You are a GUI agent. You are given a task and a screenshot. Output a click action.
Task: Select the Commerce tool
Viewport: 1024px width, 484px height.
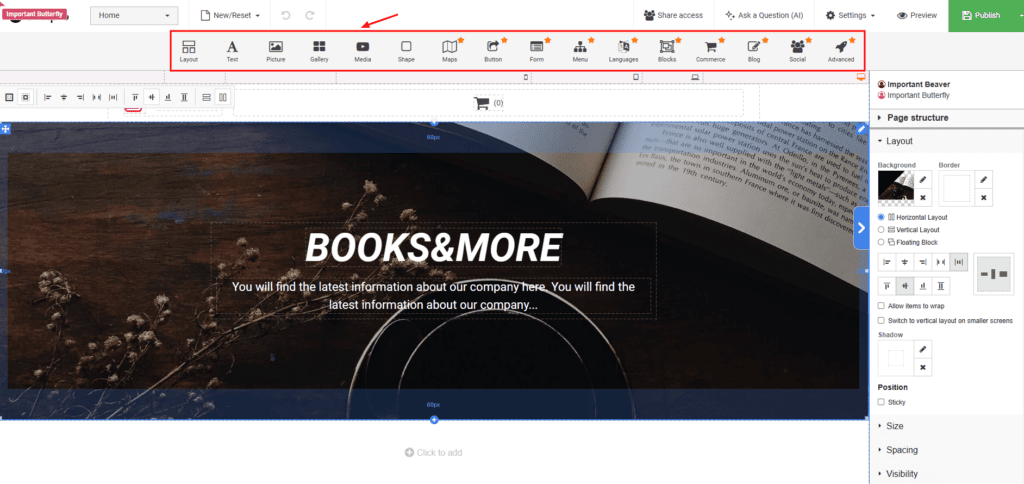[711, 51]
